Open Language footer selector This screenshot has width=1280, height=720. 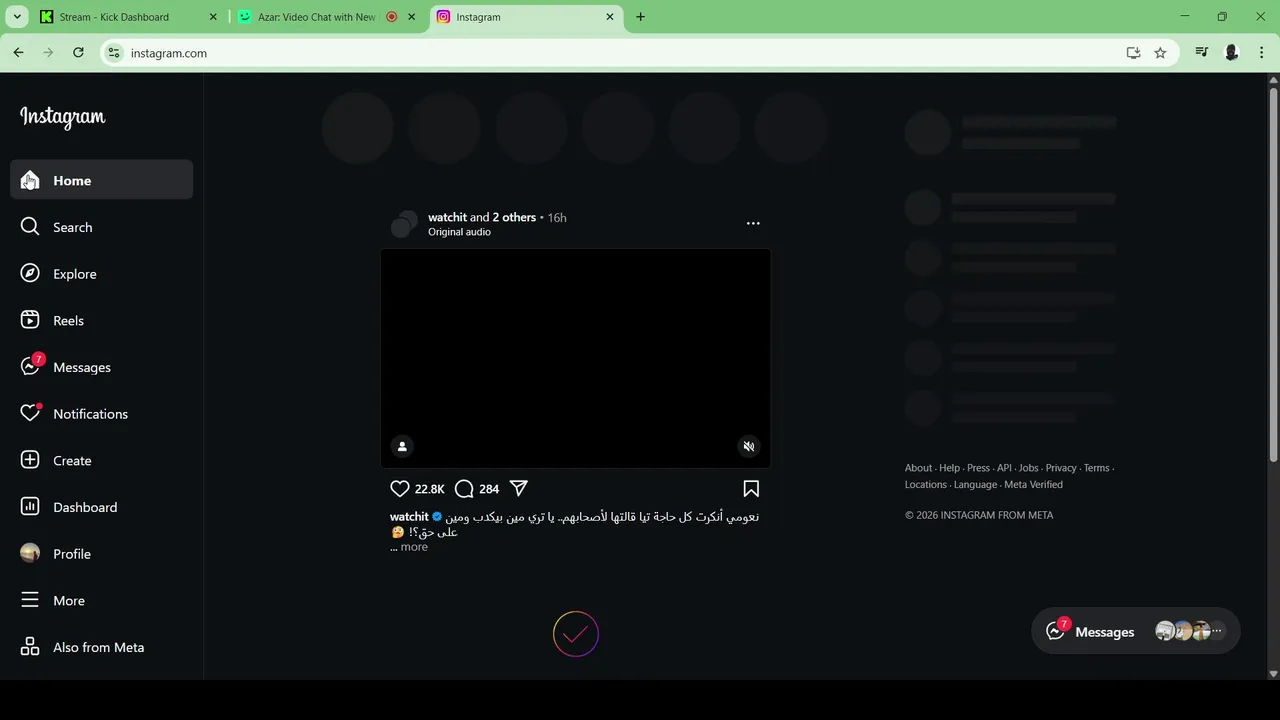[975, 485]
